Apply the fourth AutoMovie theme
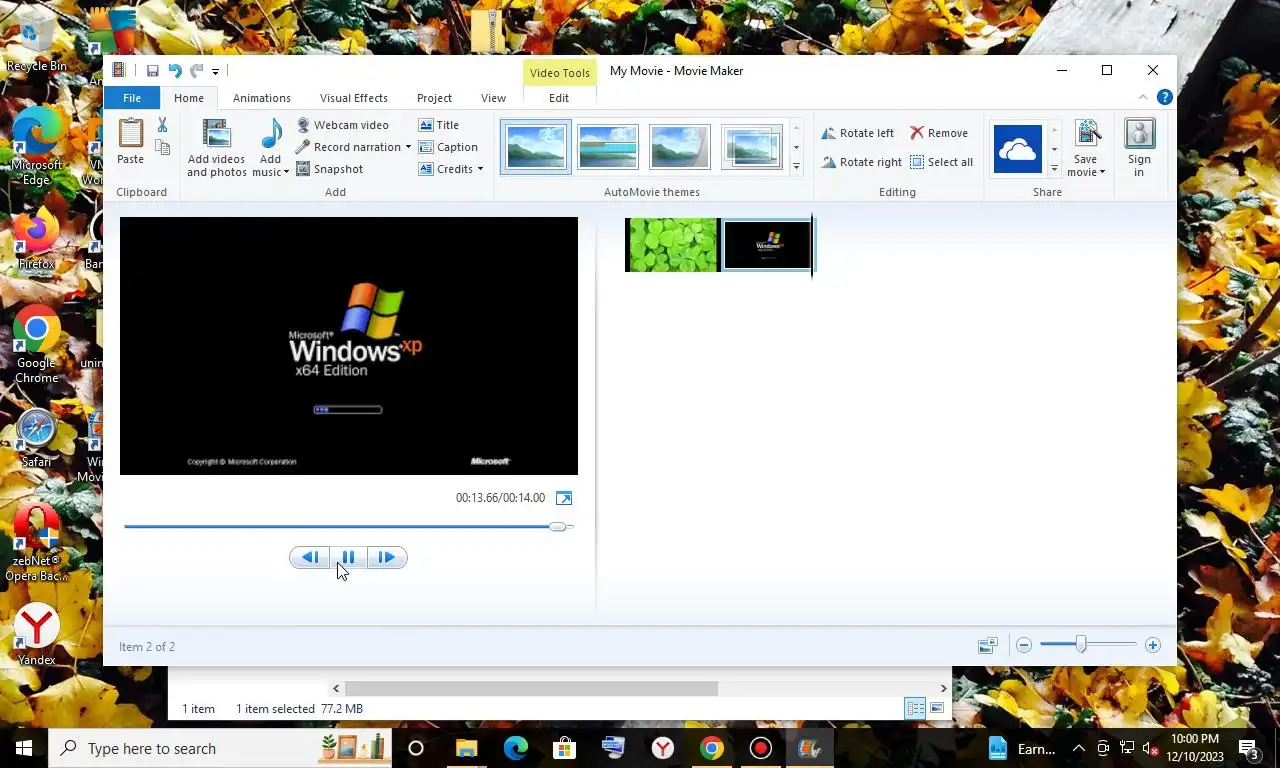 752,147
